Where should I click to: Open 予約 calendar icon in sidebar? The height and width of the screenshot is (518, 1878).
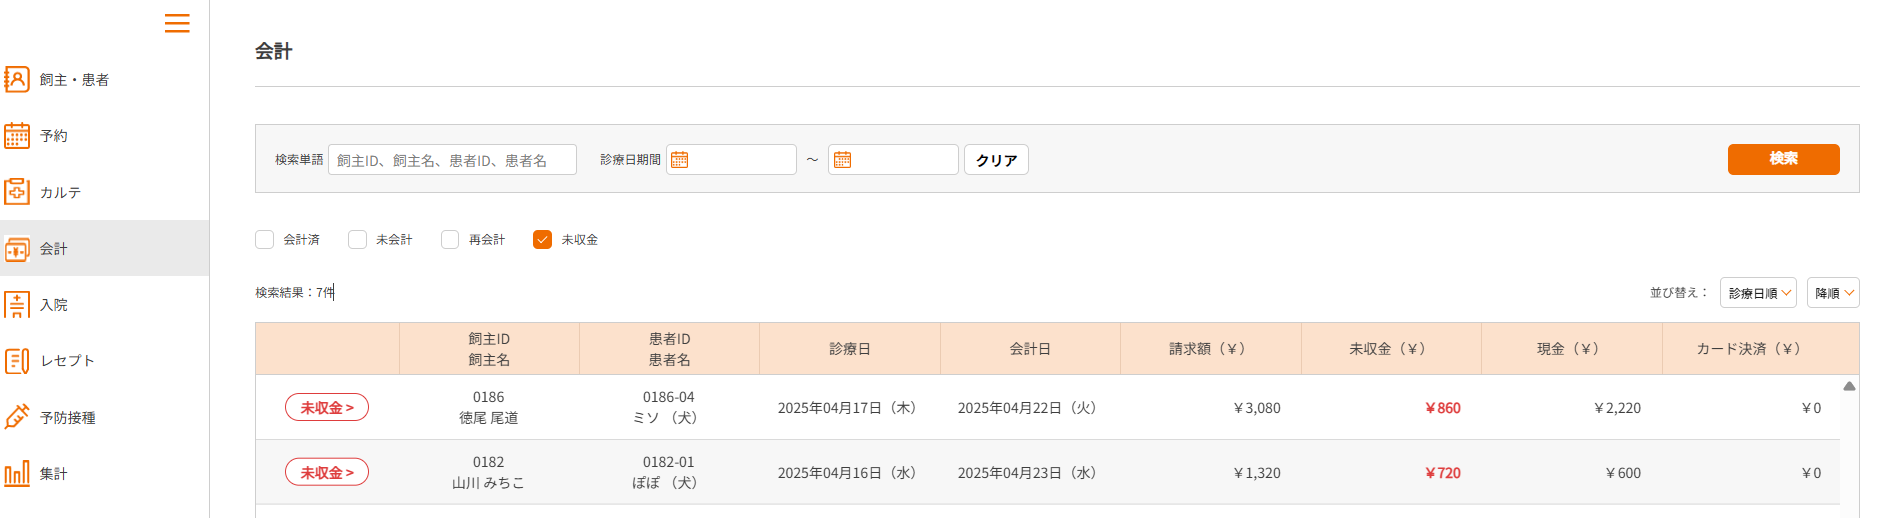[x=17, y=135]
